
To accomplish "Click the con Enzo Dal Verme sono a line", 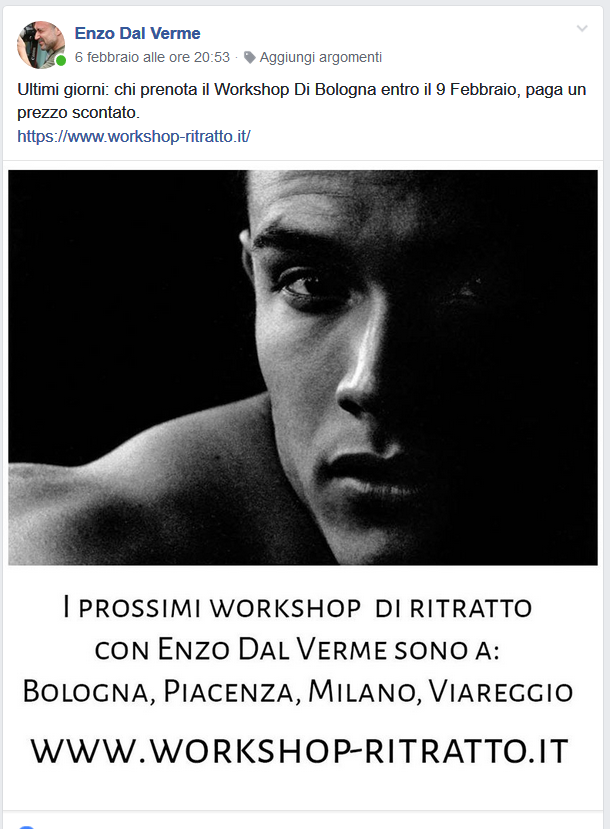I will point(297,649).
